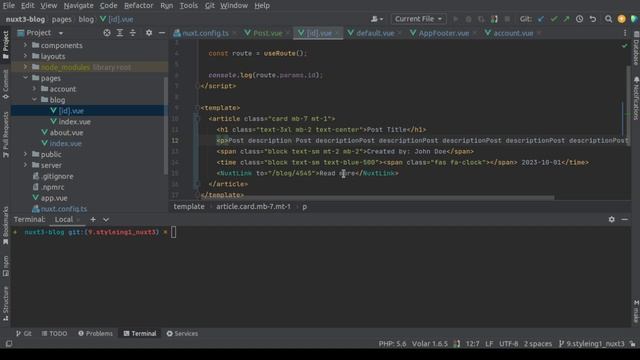Close the [id].vue editor tab
Screen dimensions: 640x360
(x=337, y=33)
